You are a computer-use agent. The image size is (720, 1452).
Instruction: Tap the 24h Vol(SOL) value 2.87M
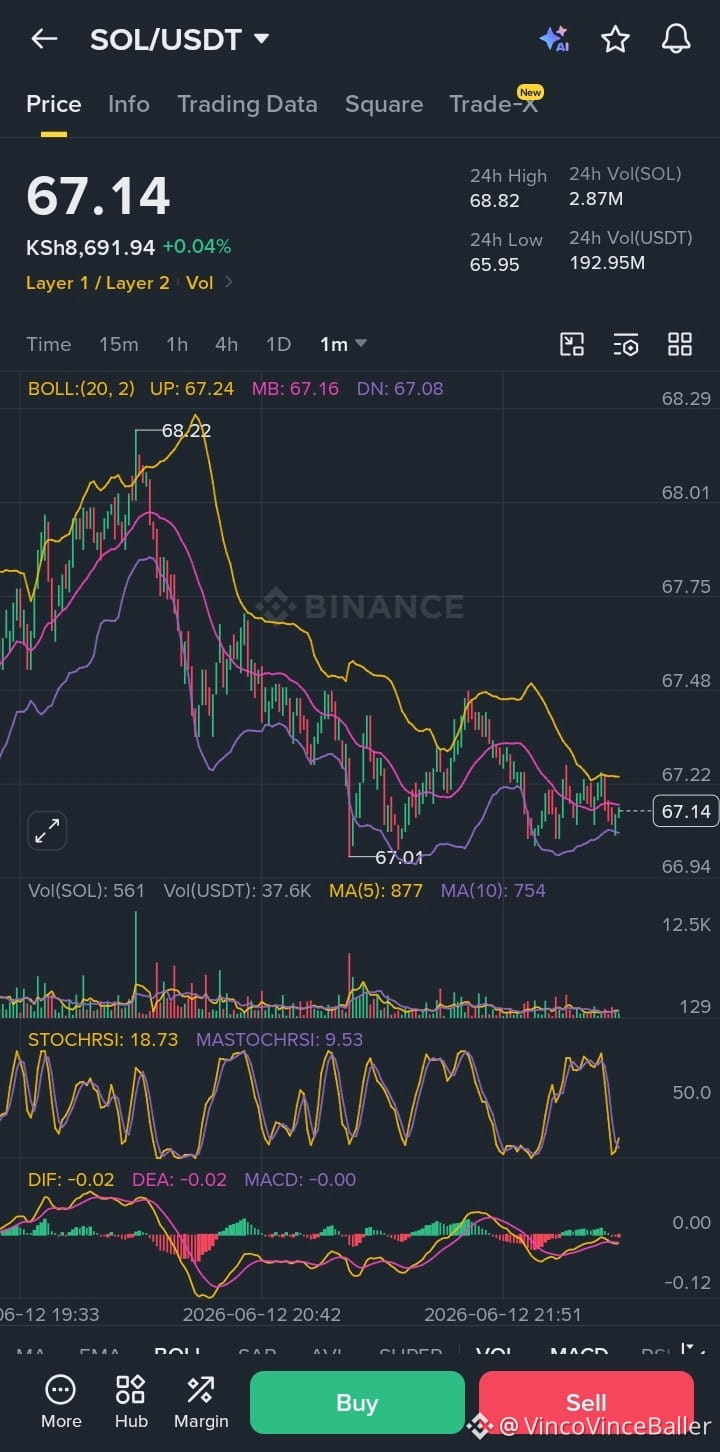click(x=596, y=199)
